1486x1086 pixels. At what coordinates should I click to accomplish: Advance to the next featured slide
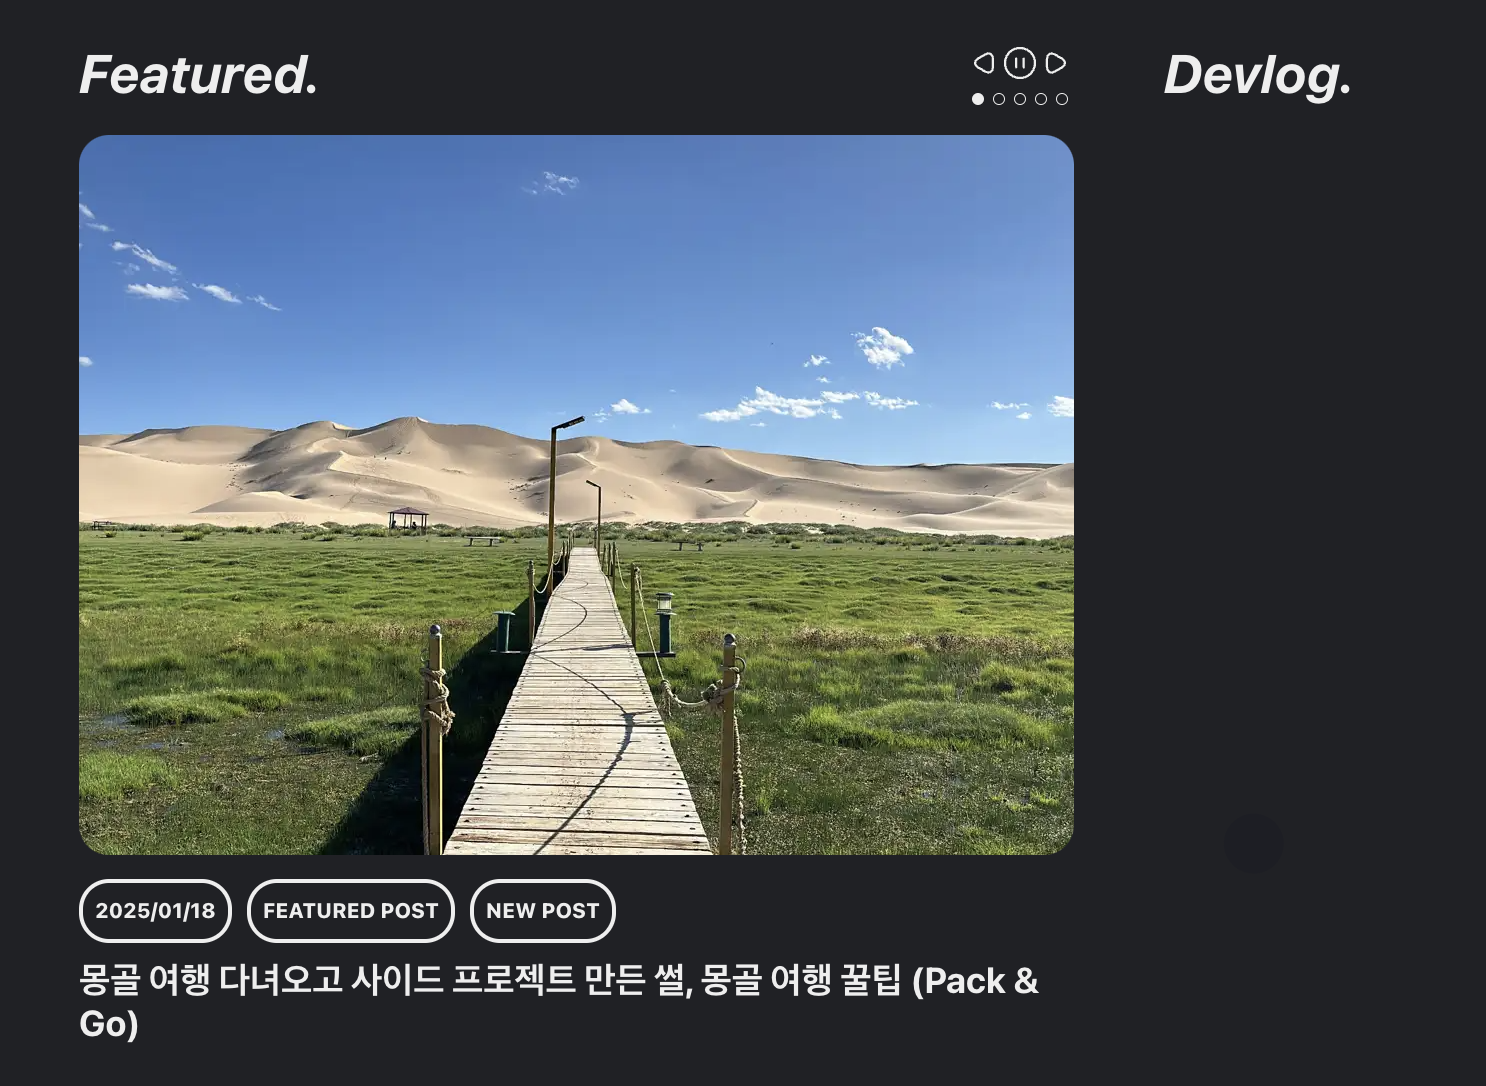[x=1056, y=63]
